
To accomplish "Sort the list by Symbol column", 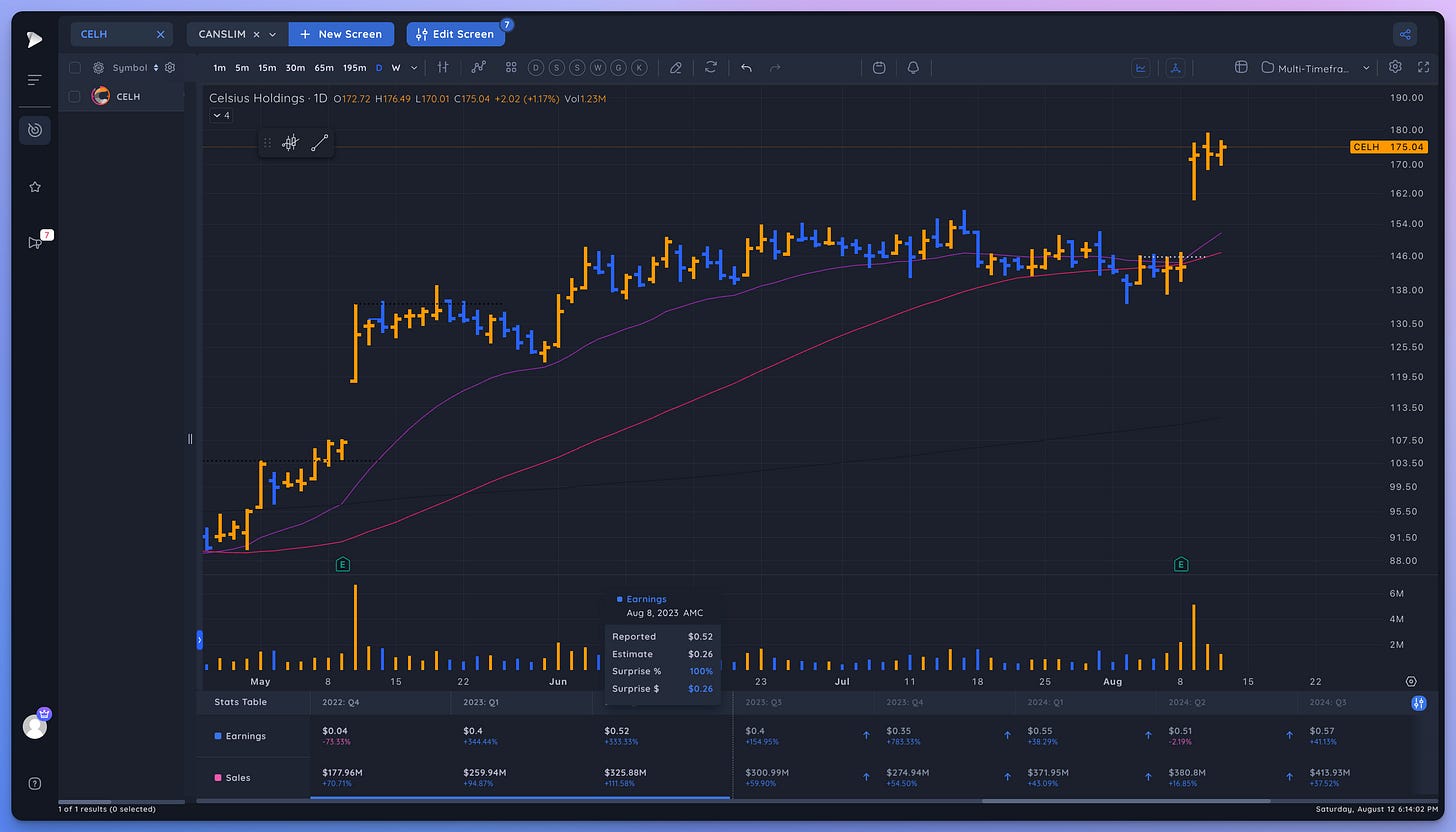I will pos(135,68).
